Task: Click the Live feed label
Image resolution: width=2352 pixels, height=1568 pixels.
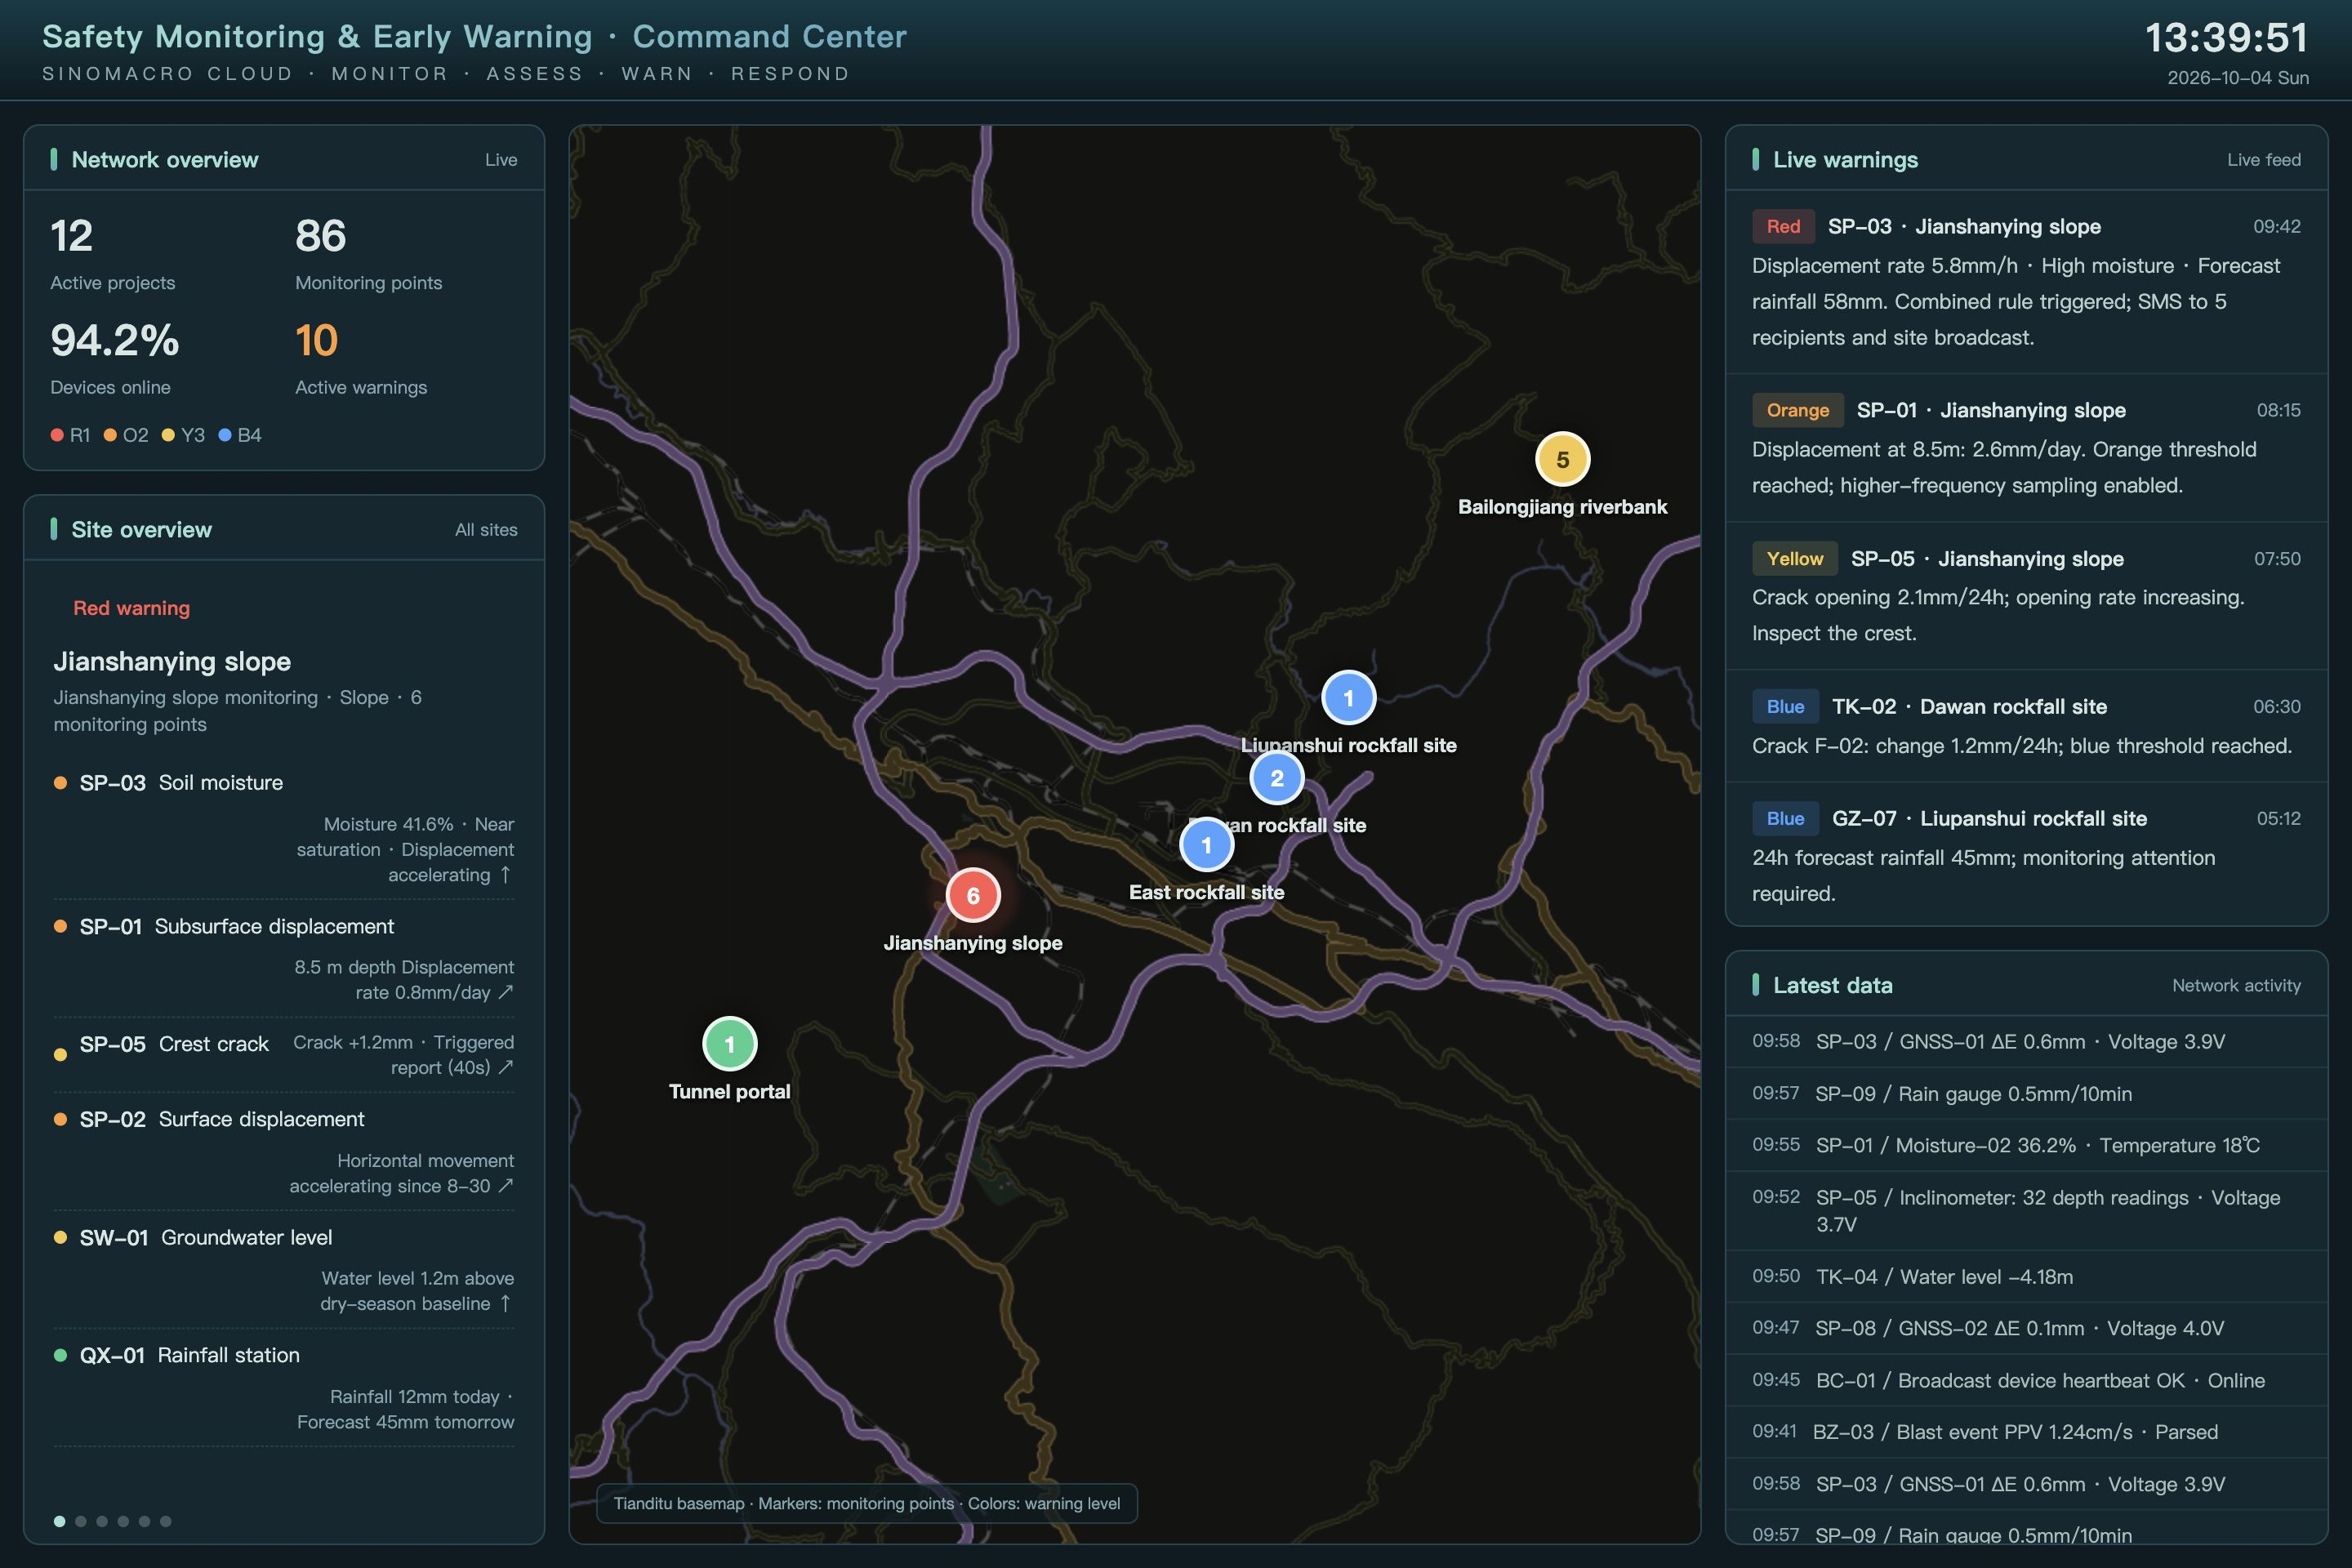Action: pos(2263,160)
